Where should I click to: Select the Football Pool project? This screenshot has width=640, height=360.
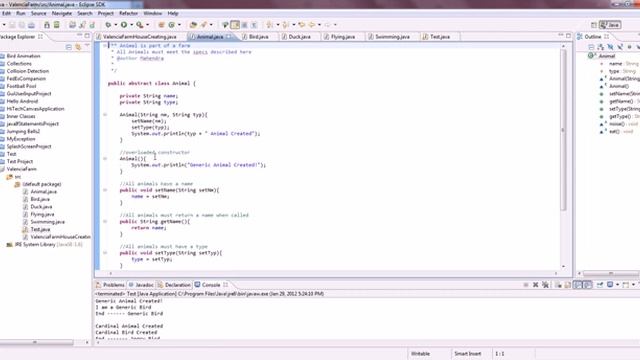click(x=21, y=86)
